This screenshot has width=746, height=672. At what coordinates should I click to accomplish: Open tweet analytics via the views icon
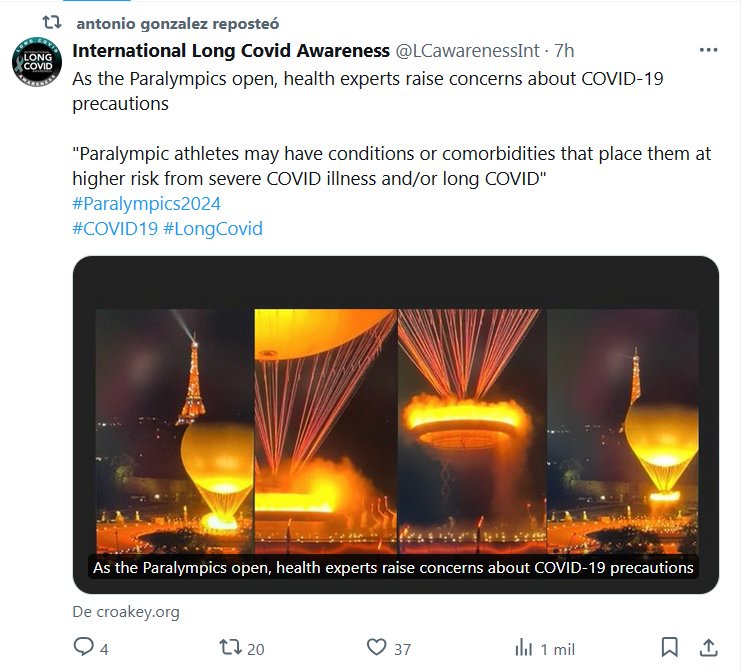520,647
